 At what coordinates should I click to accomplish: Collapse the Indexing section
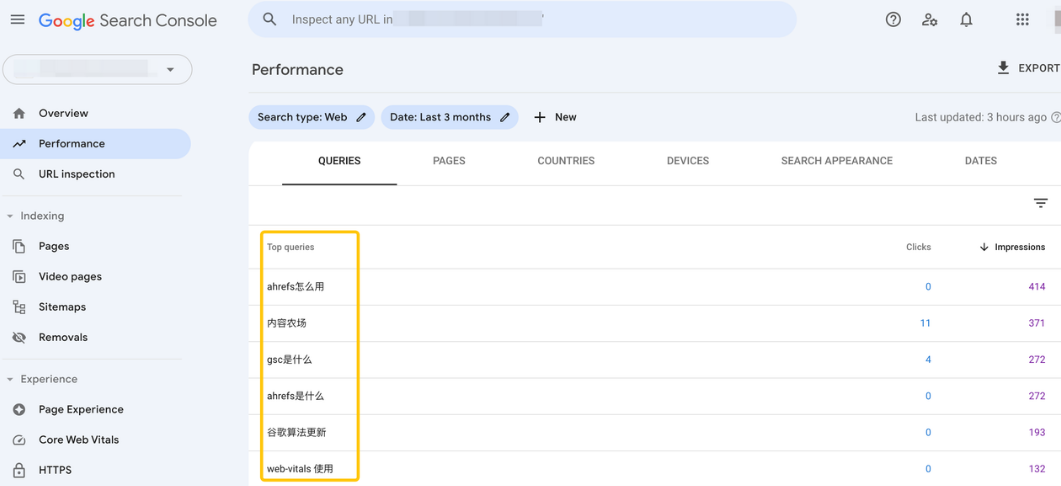point(10,216)
